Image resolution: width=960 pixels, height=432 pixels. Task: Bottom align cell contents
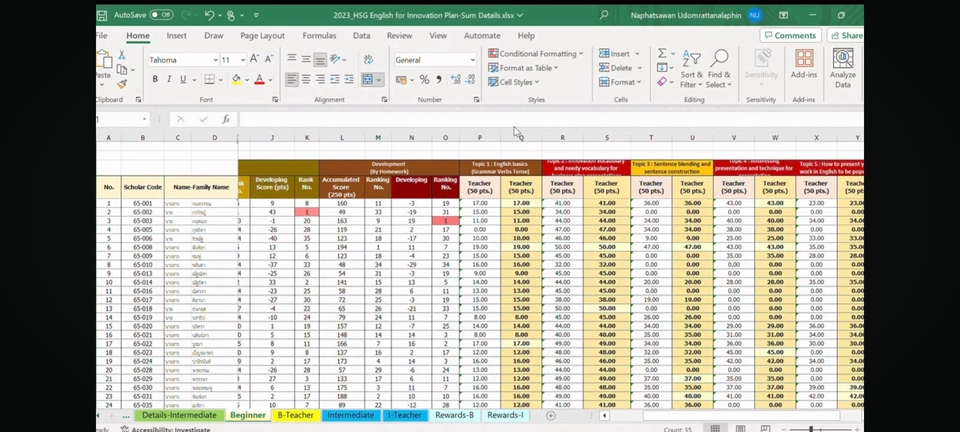click(320, 59)
